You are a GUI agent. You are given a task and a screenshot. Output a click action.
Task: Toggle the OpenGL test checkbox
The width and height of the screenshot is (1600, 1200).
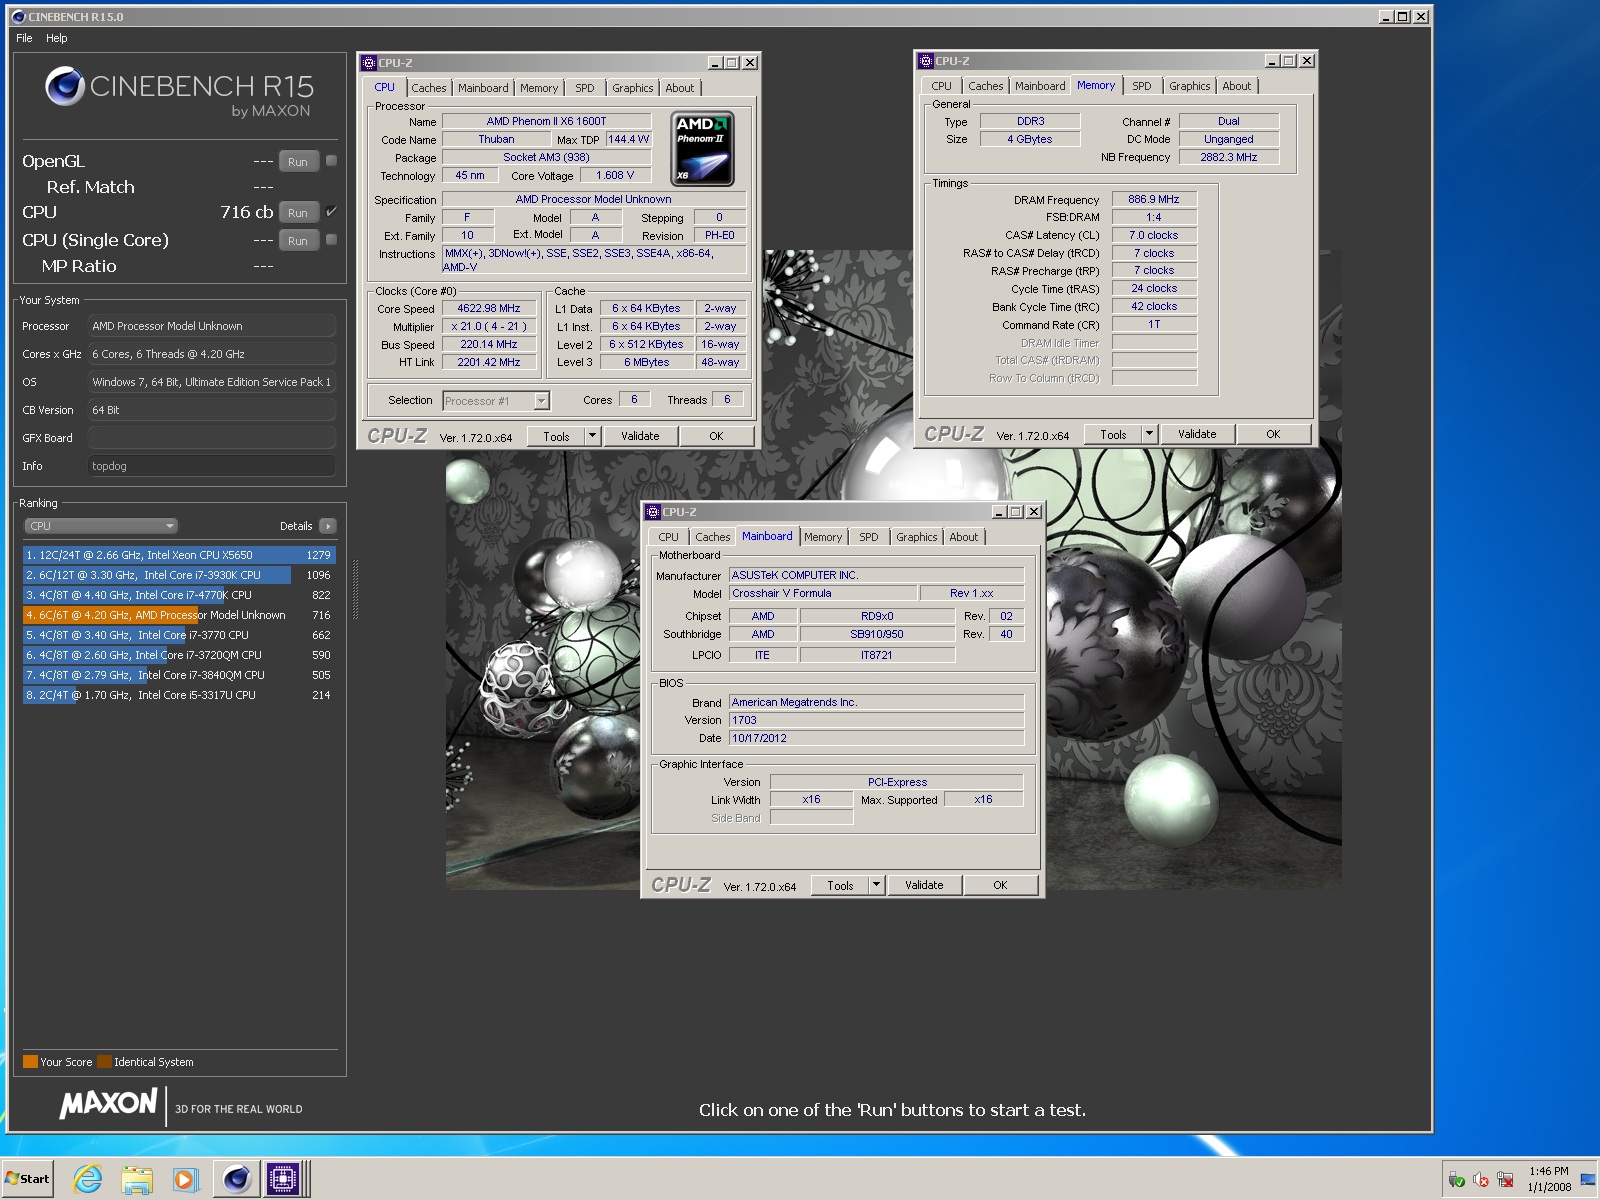[331, 160]
